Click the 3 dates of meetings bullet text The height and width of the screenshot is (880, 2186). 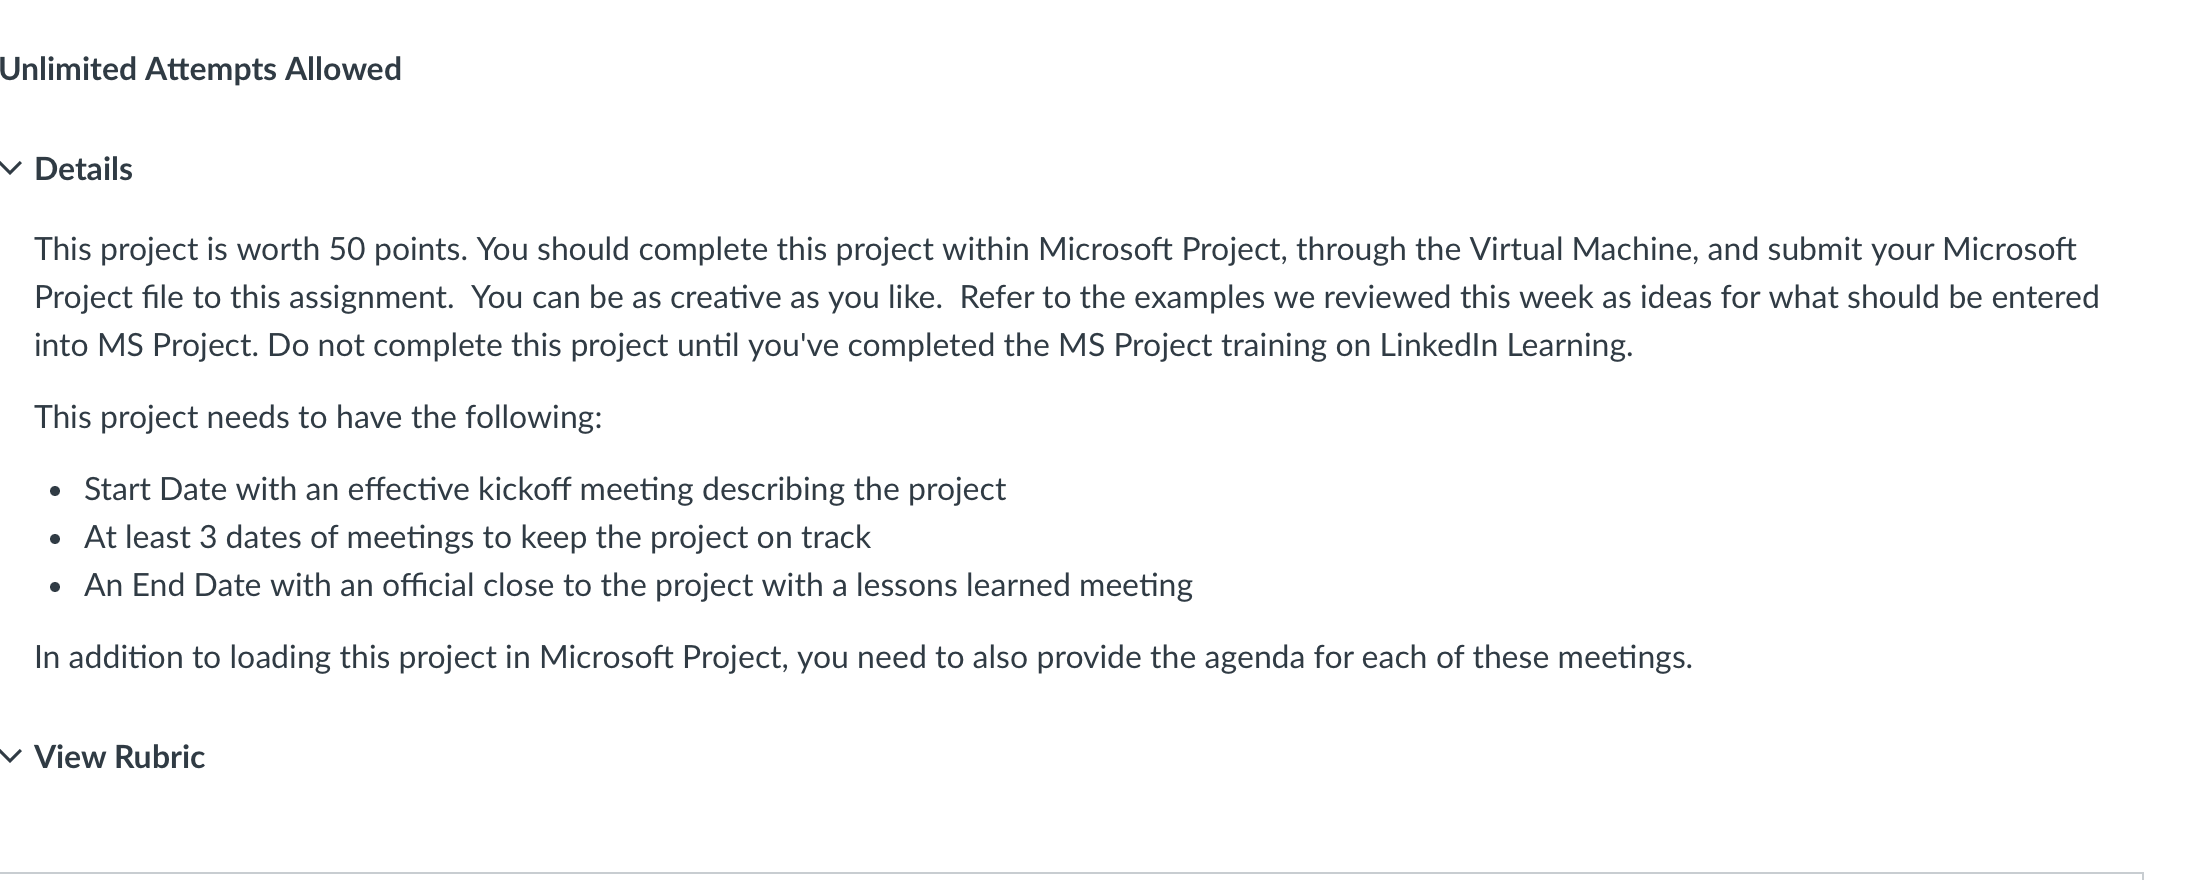coord(477,537)
